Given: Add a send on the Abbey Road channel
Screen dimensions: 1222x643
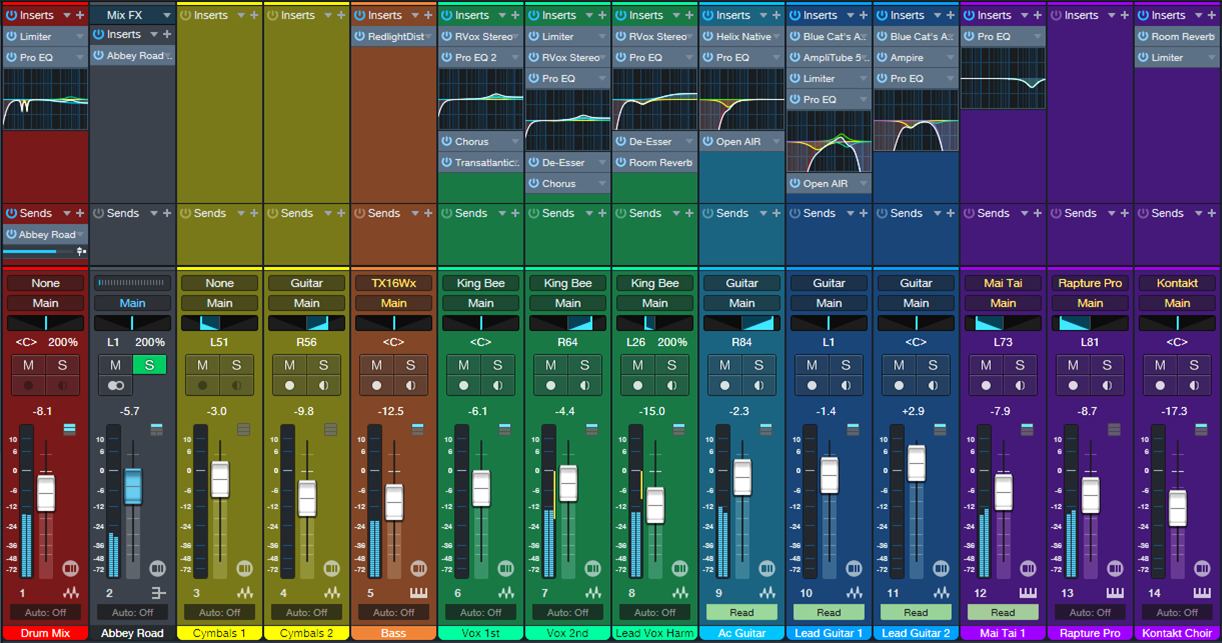Looking at the screenshot, I should 167,213.
